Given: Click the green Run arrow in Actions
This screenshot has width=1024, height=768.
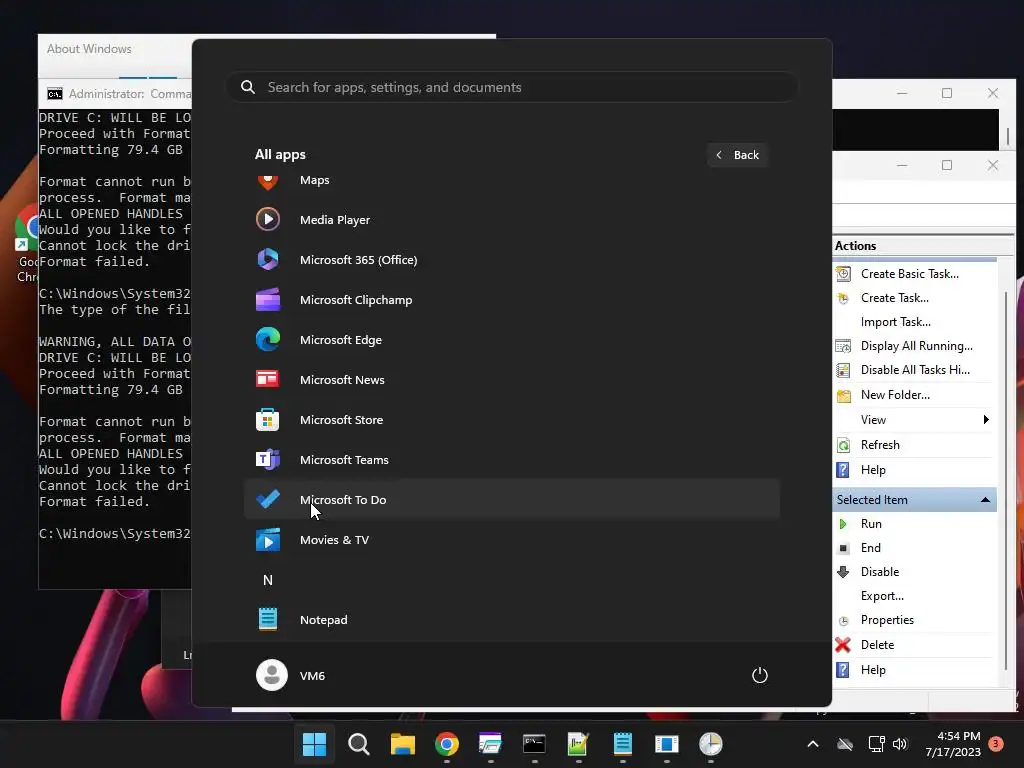Looking at the screenshot, I should tap(843, 524).
